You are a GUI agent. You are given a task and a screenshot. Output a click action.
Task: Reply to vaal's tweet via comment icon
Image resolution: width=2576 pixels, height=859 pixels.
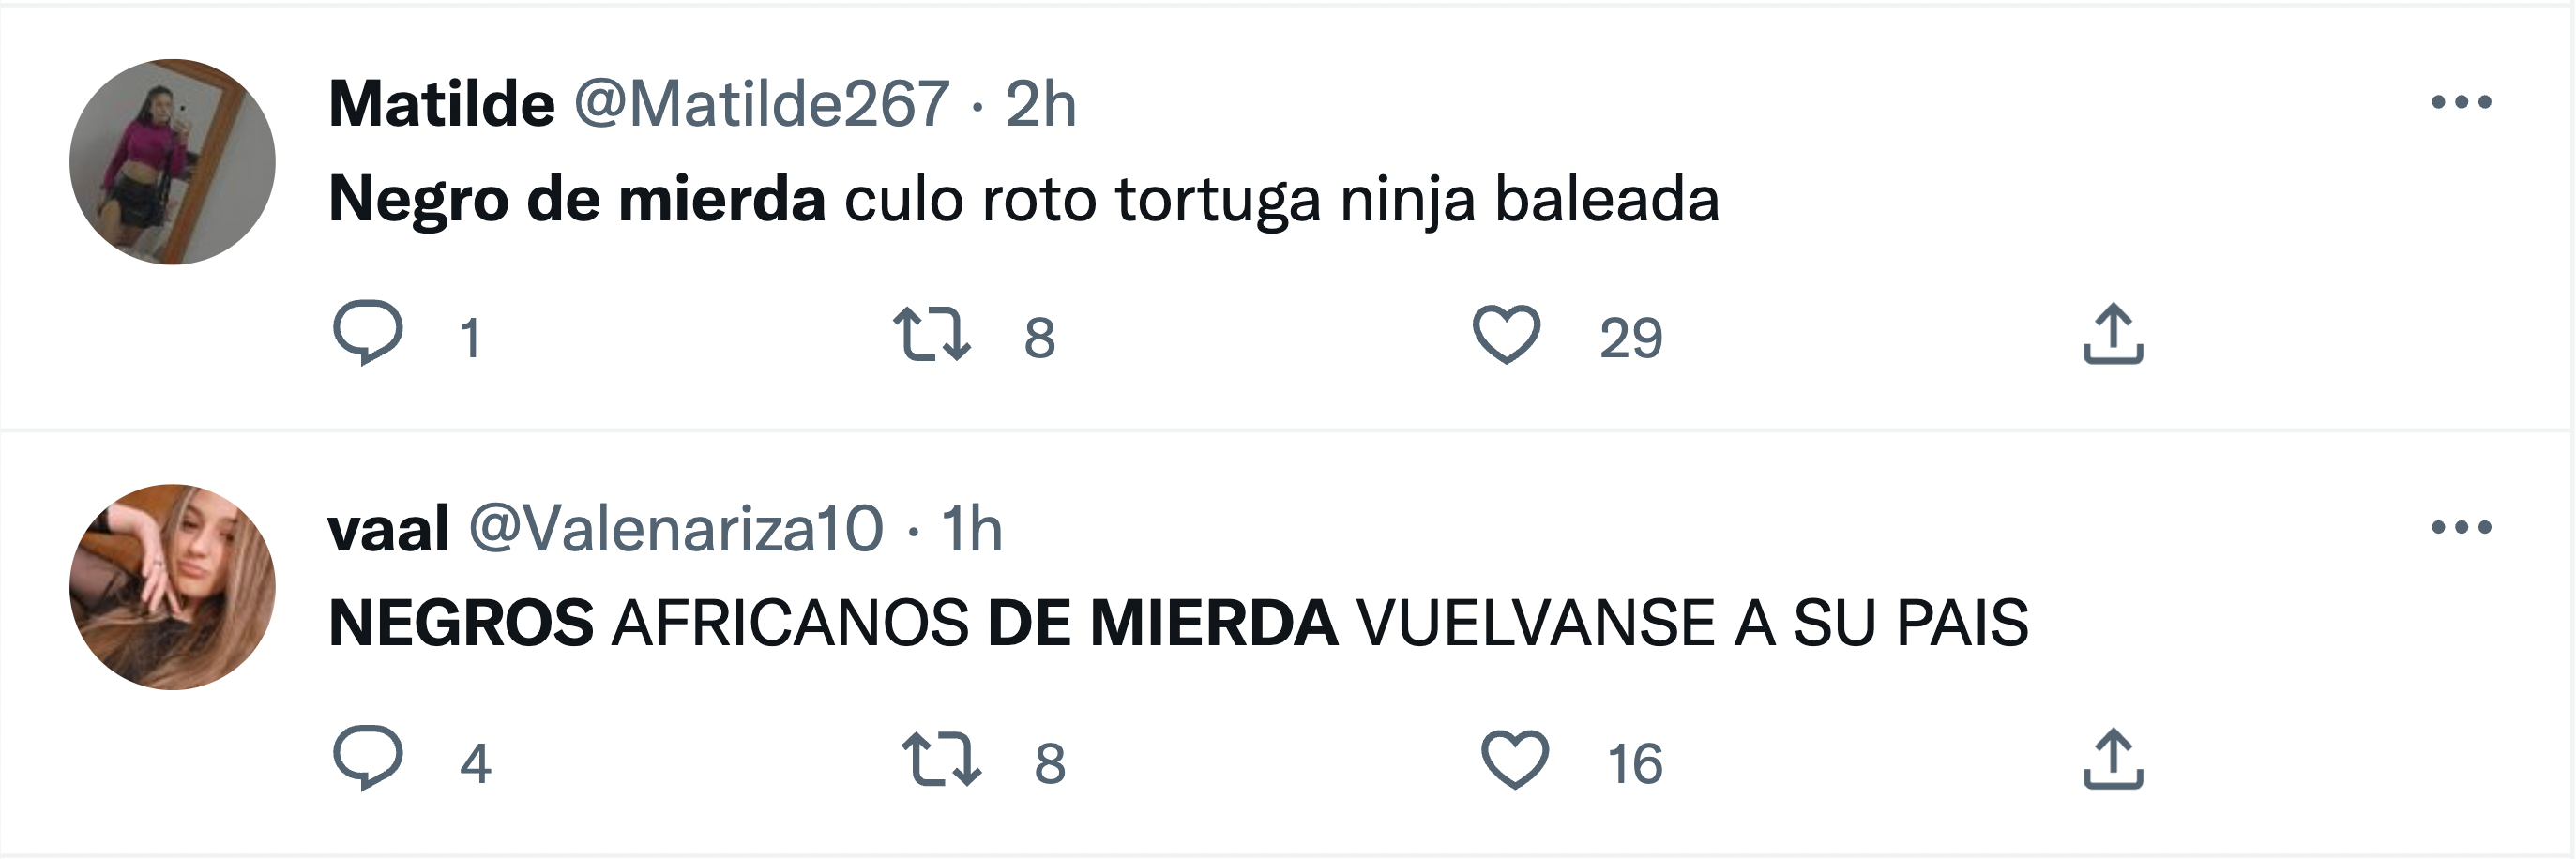(368, 757)
